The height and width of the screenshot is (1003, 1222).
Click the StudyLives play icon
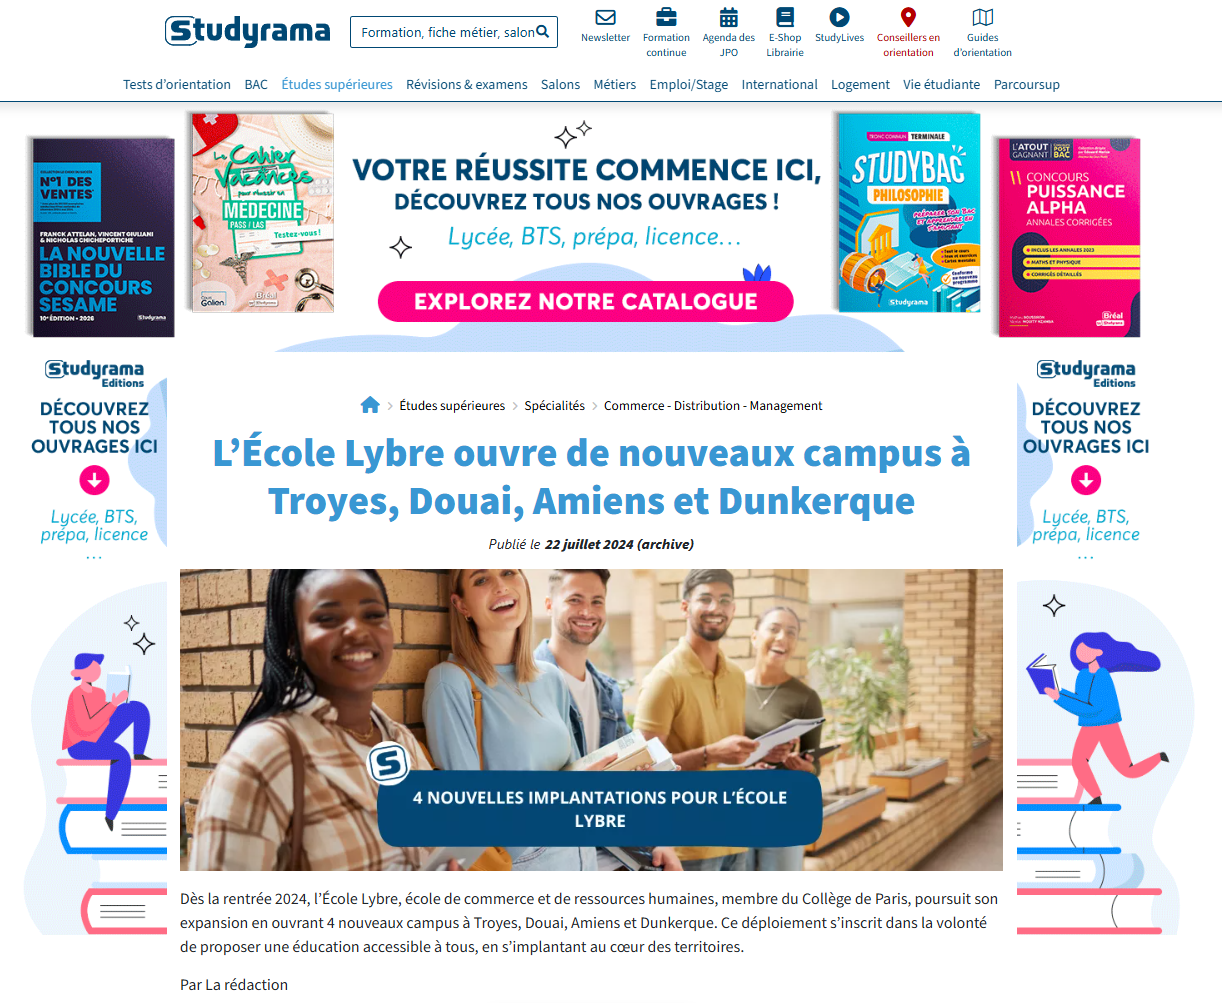[839, 17]
